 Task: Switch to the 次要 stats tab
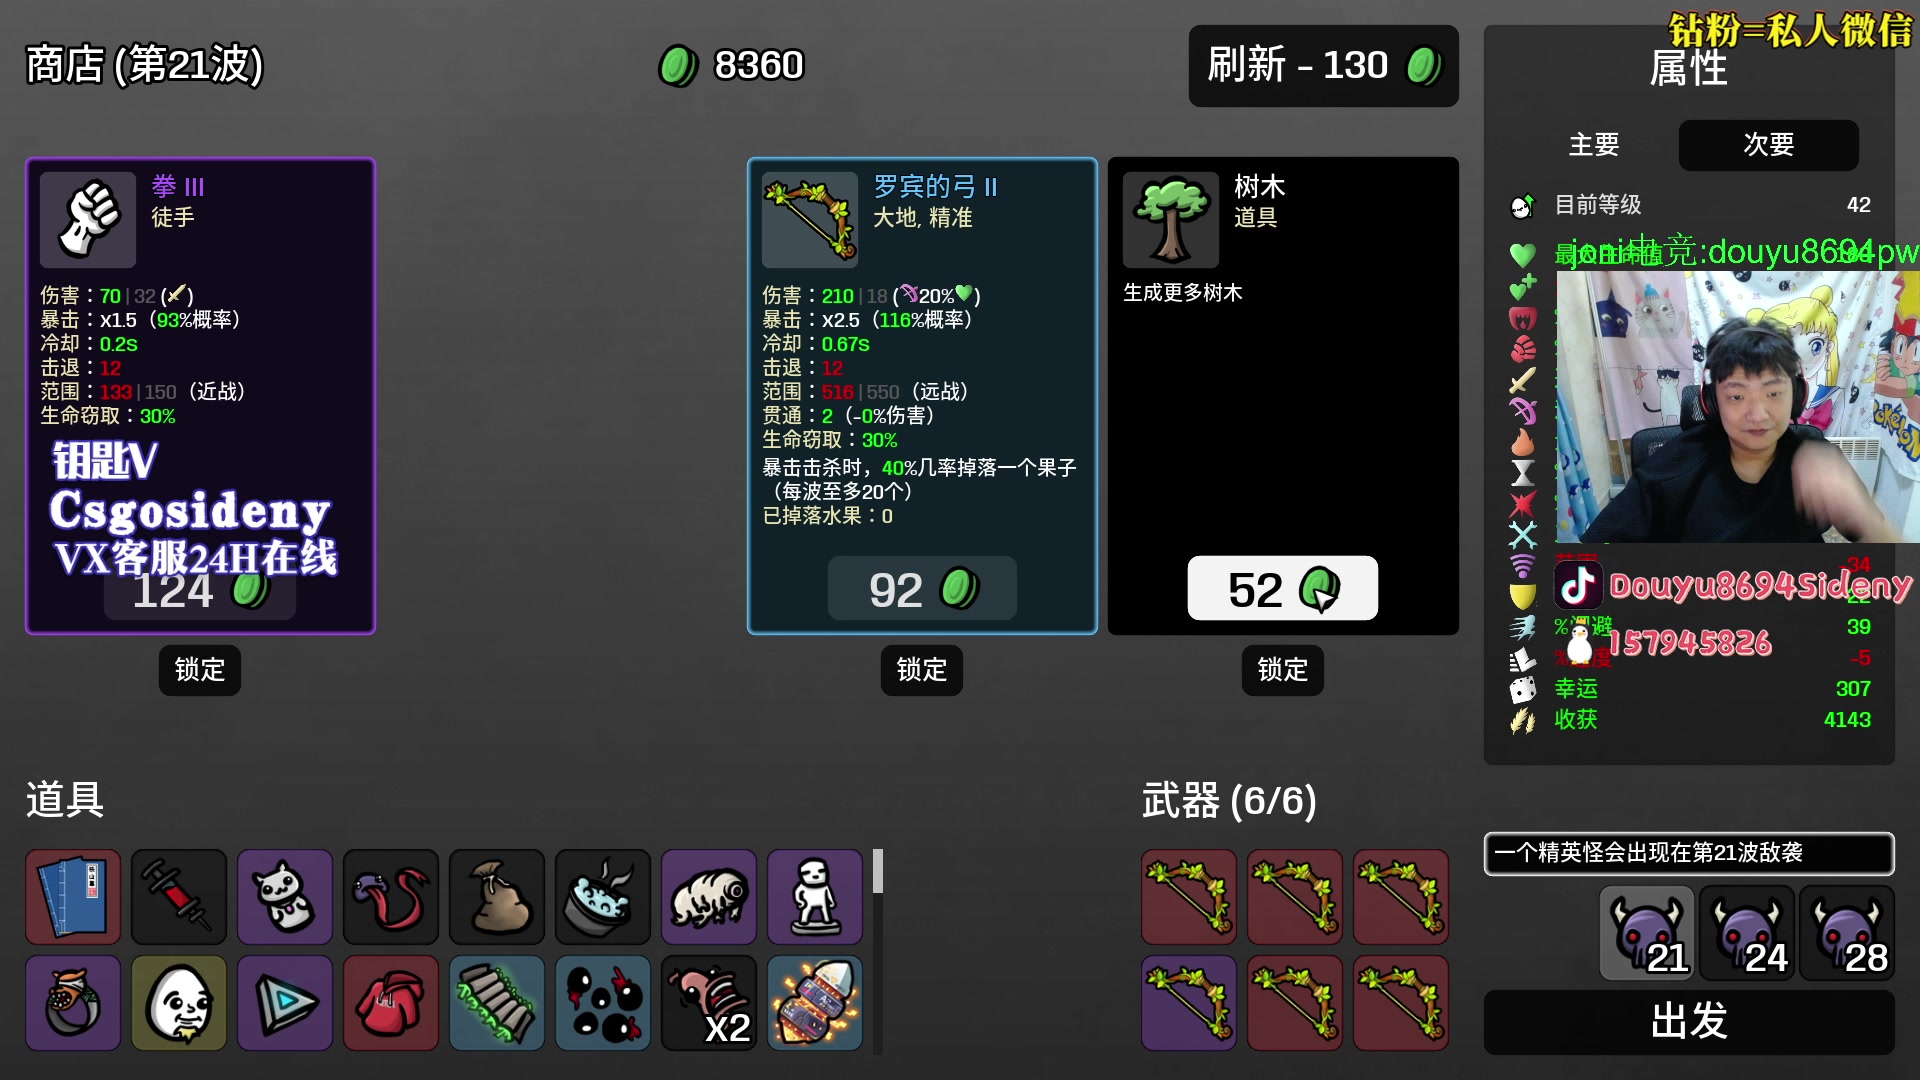(x=1769, y=145)
